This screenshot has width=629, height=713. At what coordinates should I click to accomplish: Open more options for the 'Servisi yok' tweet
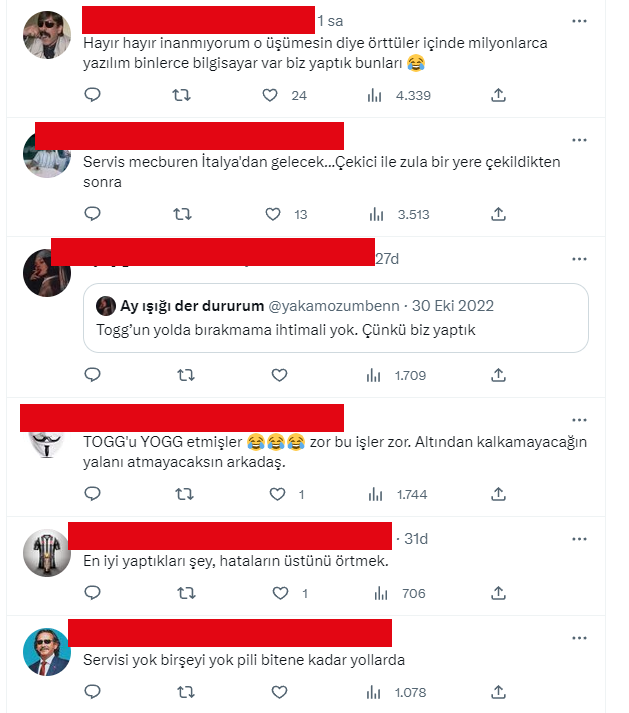tap(579, 638)
